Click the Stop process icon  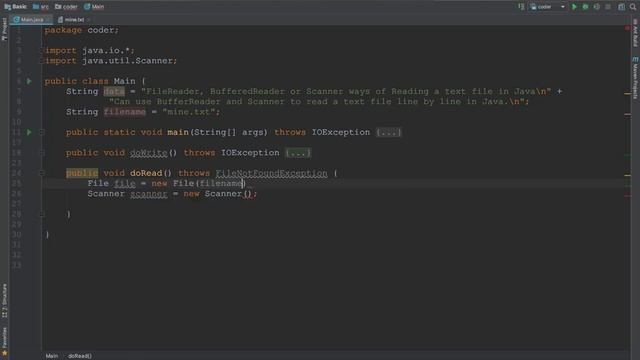pos(608,7)
